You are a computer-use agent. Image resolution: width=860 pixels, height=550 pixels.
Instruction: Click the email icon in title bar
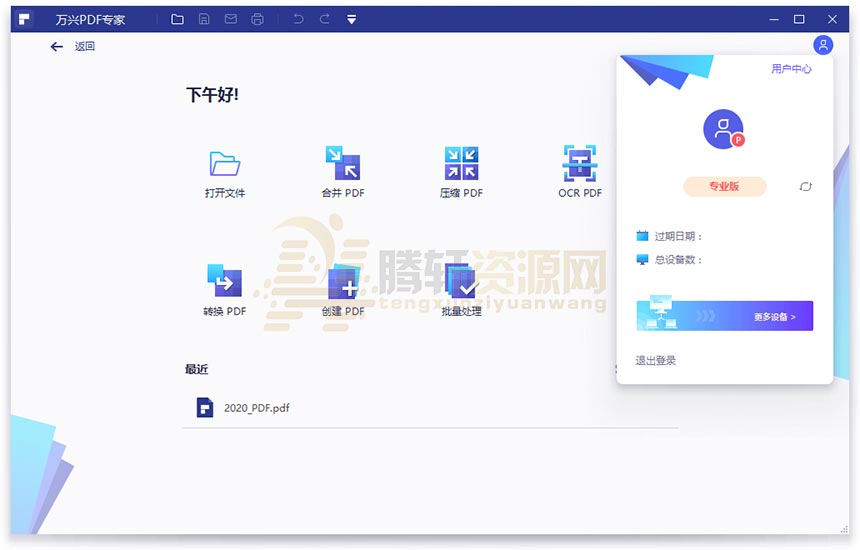tap(231, 19)
